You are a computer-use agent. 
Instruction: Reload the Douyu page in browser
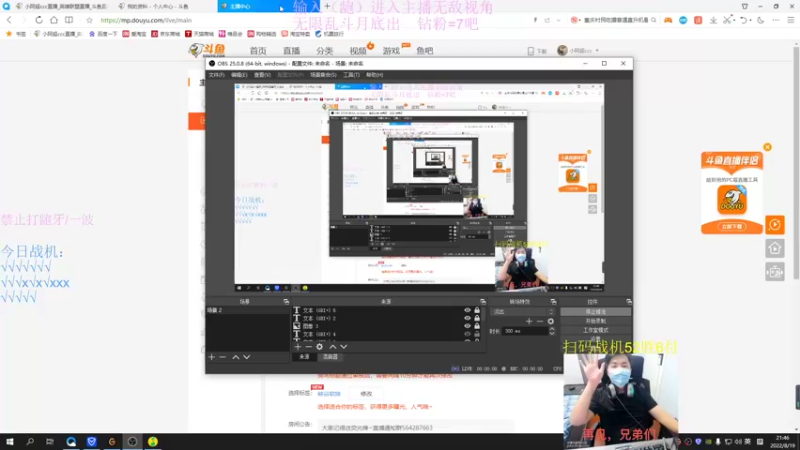pos(39,20)
